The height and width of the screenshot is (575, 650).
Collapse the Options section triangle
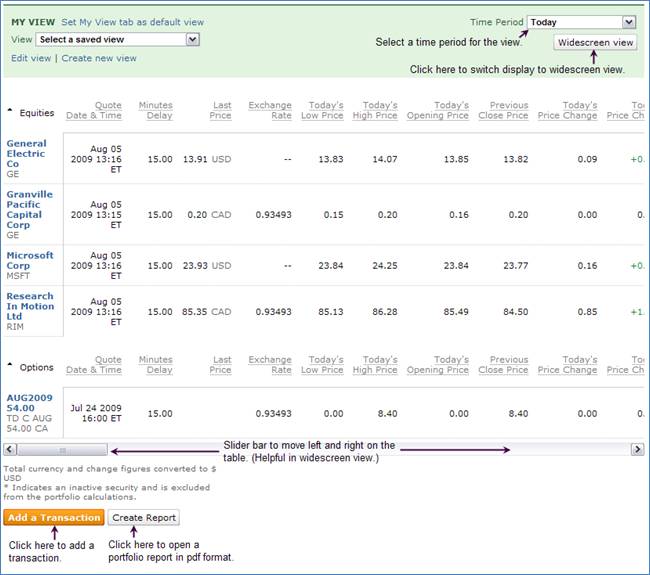[x=10, y=365]
